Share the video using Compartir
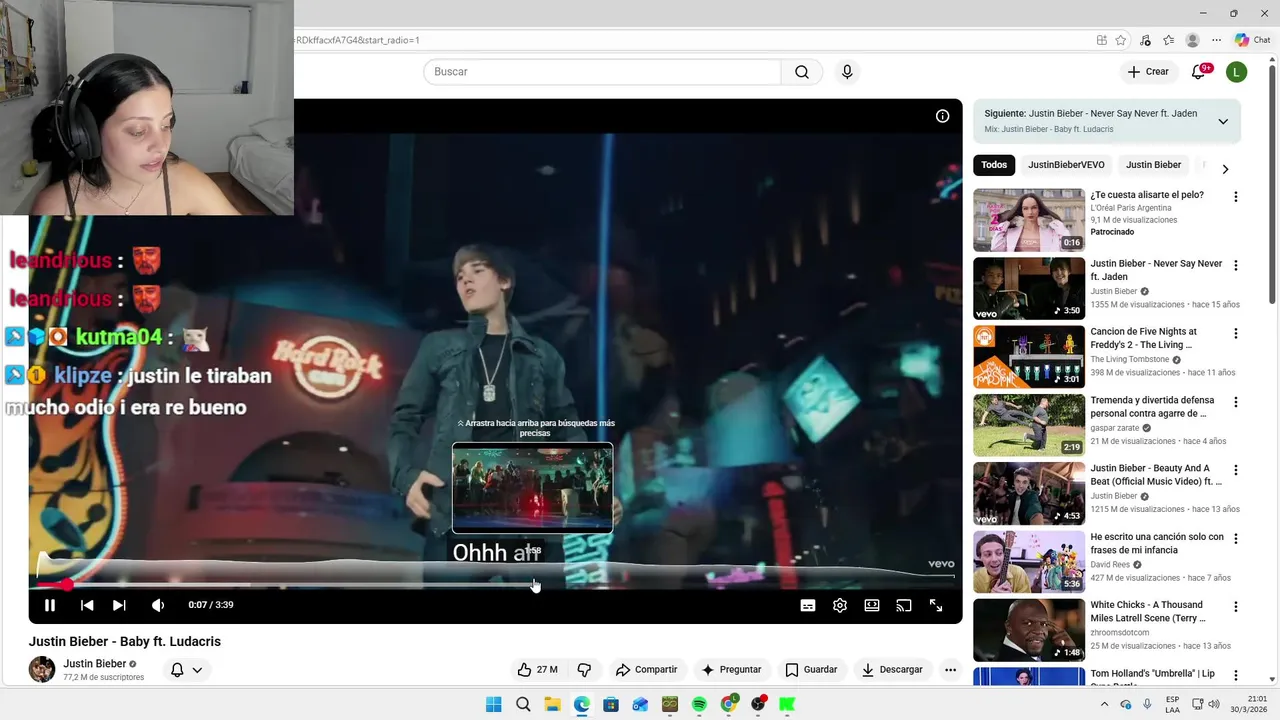 (646, 670)
